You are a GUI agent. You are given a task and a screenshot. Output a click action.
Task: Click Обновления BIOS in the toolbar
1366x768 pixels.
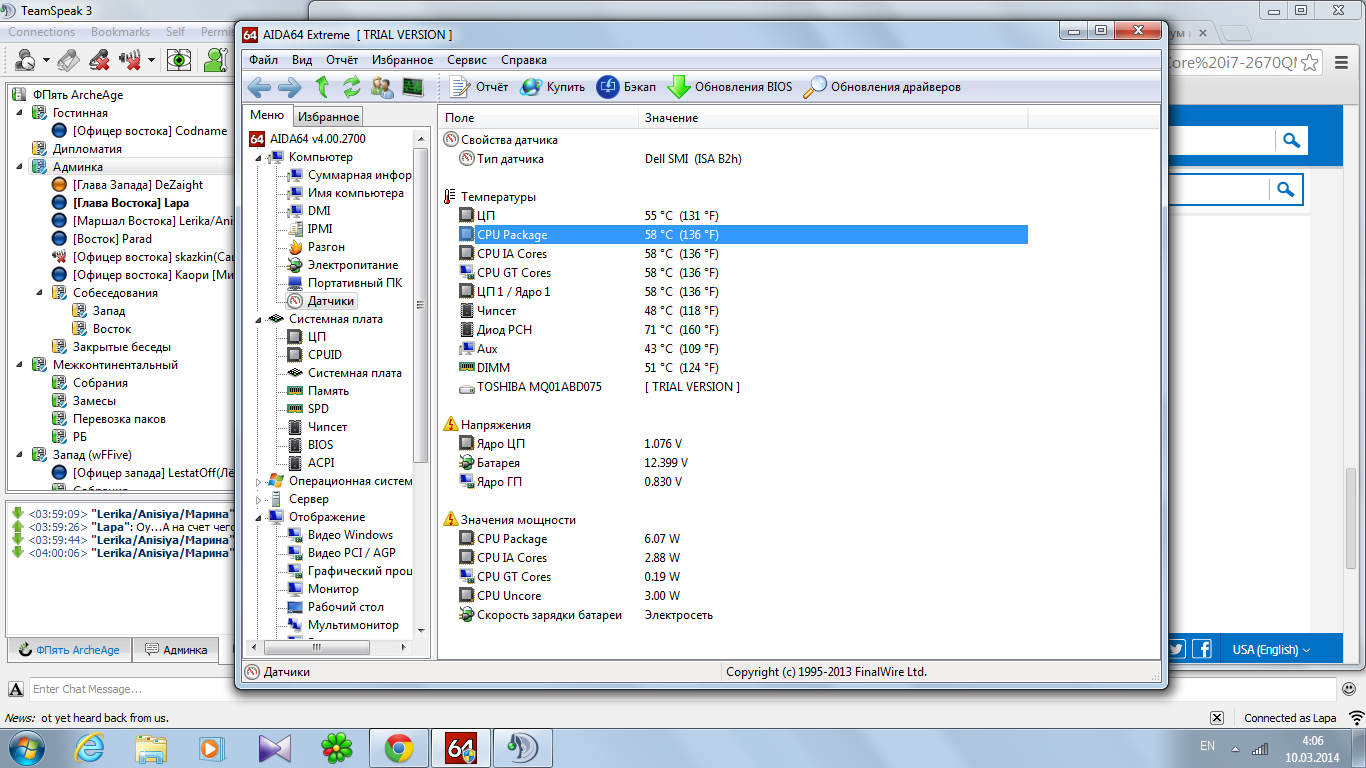pyautogui.click(x=730, y=87)
